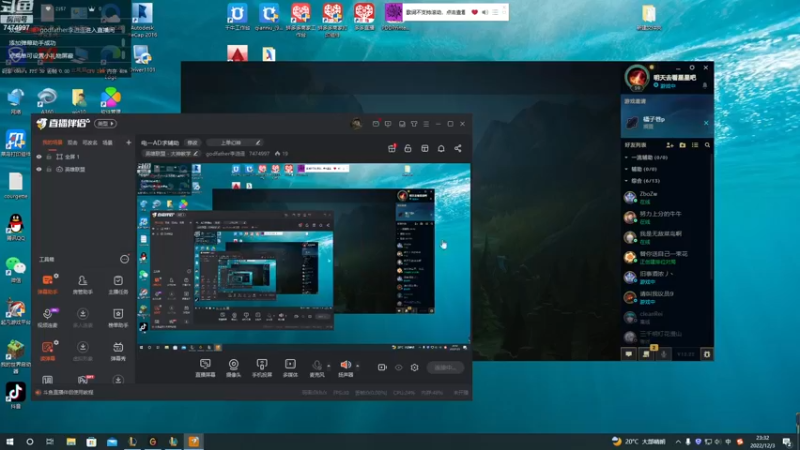This screenshot has width=800, height=450.
Task: Open the bell notification icon above preview
Action: 441,148
